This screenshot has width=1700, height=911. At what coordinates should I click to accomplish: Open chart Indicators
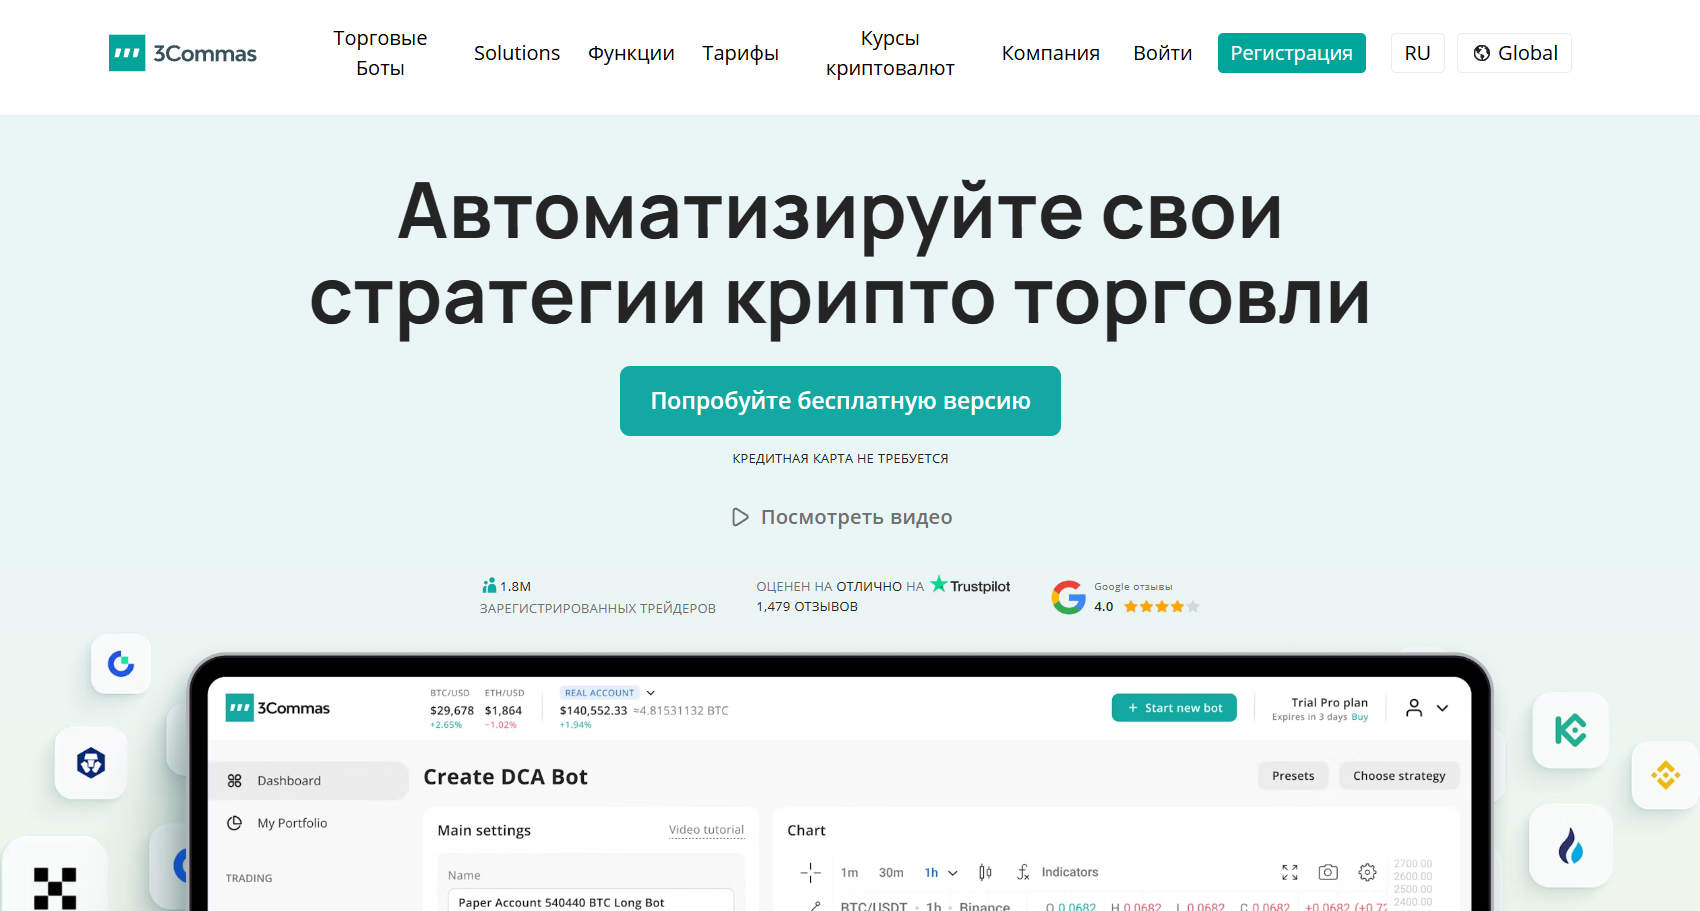click(x=1057, y=873)
